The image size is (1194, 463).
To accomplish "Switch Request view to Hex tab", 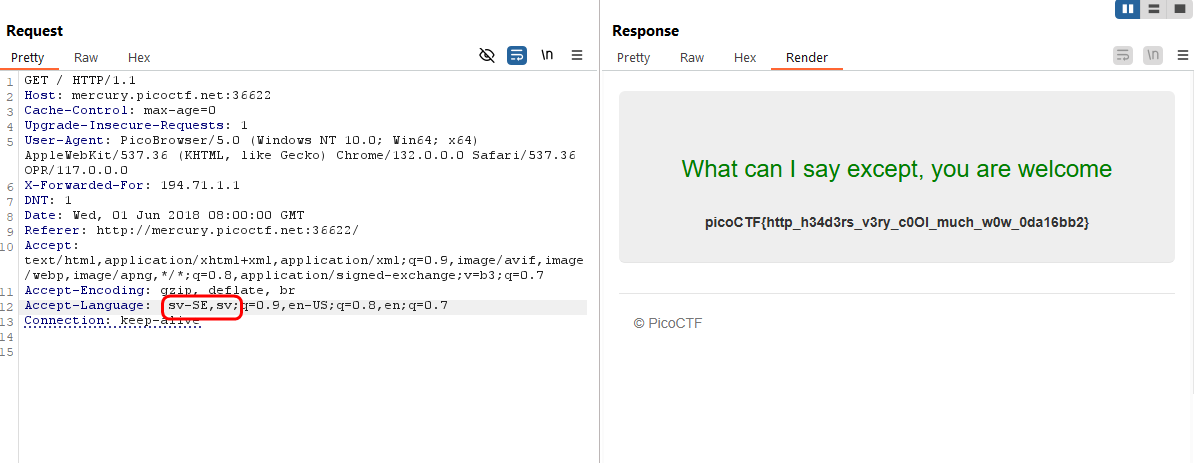I will [139, 58].
